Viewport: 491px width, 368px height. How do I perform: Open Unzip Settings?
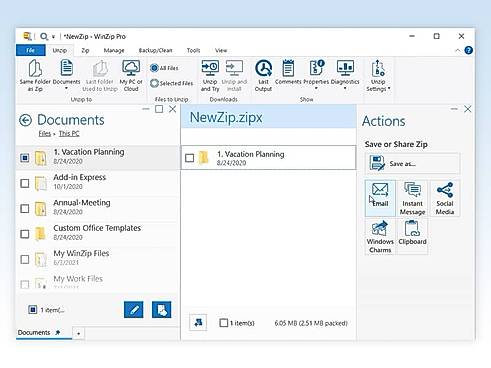pos(378,75)
